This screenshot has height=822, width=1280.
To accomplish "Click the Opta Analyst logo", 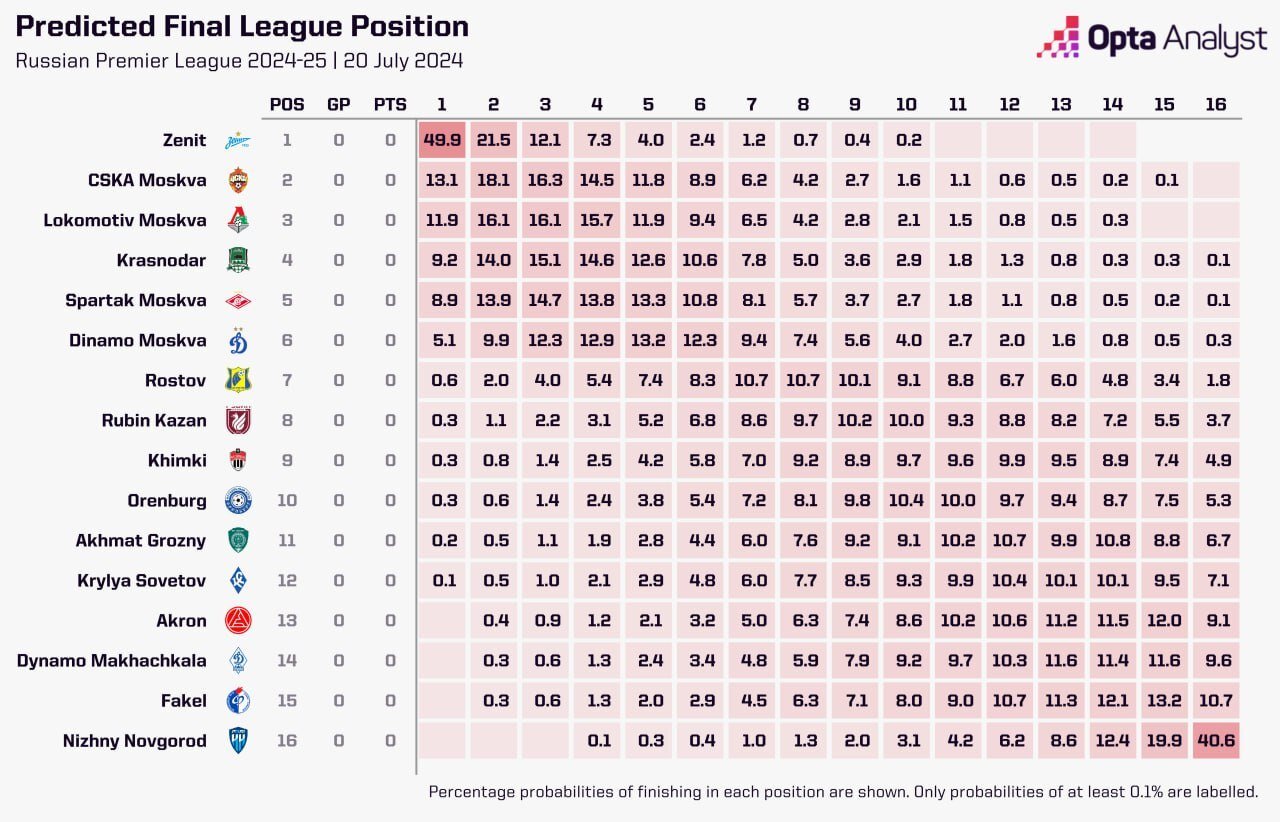I will 1151,39.
